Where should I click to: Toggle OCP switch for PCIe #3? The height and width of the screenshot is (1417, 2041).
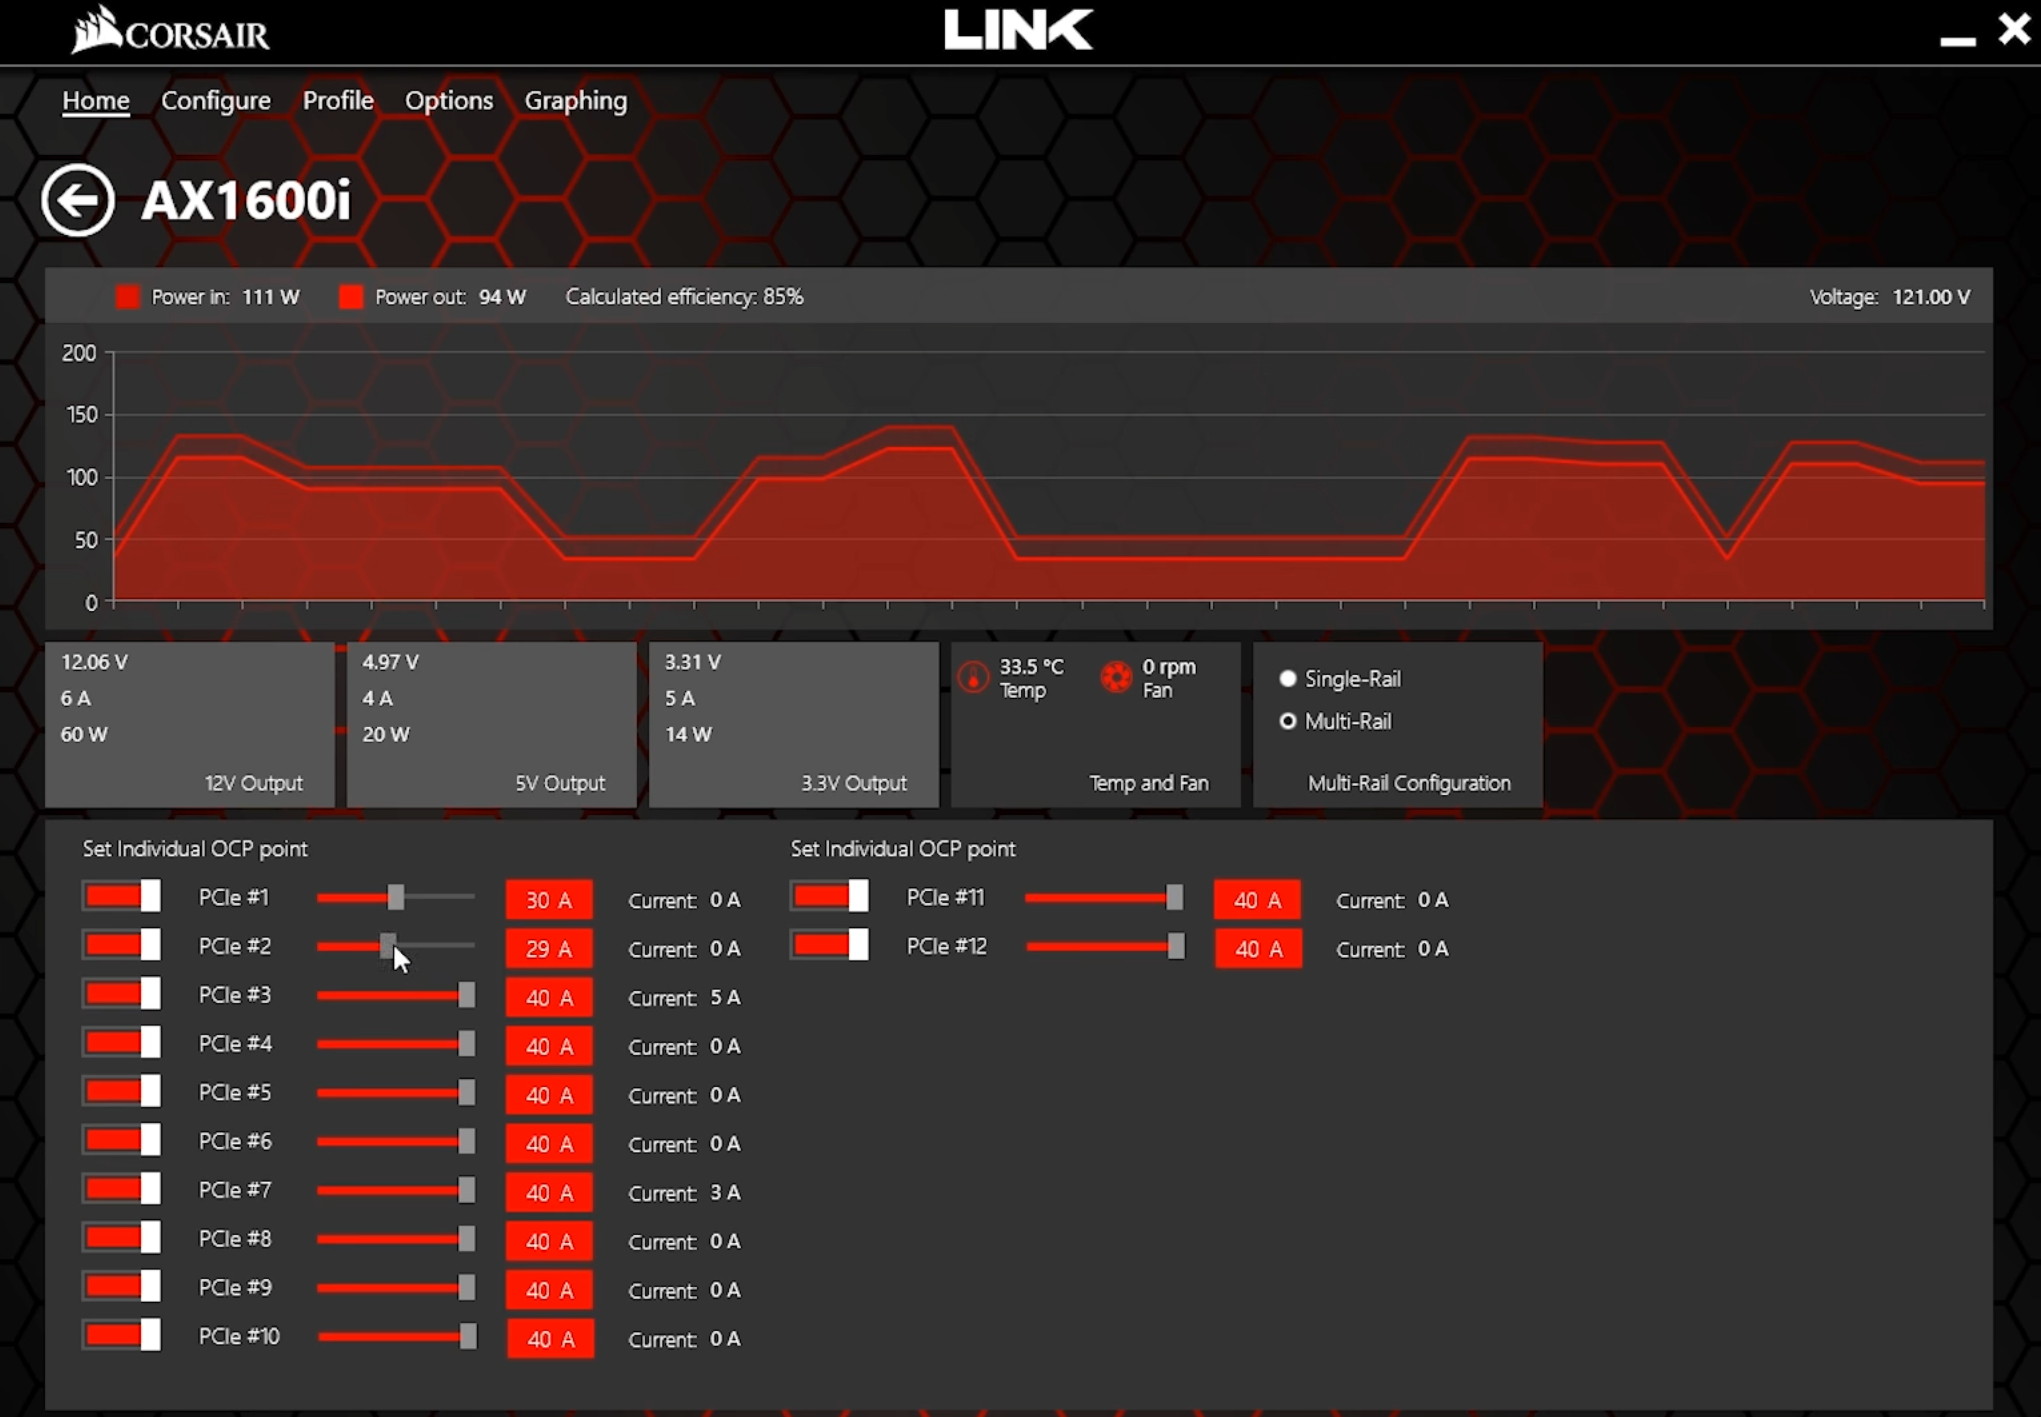pos(121,994)
